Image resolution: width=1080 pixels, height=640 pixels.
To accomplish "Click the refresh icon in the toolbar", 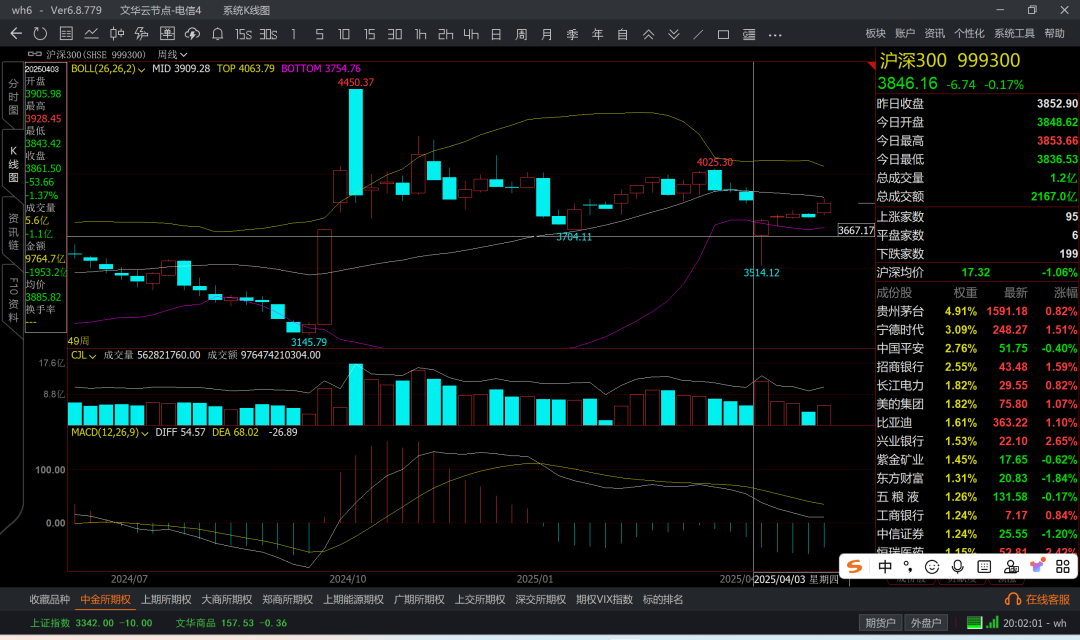I will tap(40, 34).
